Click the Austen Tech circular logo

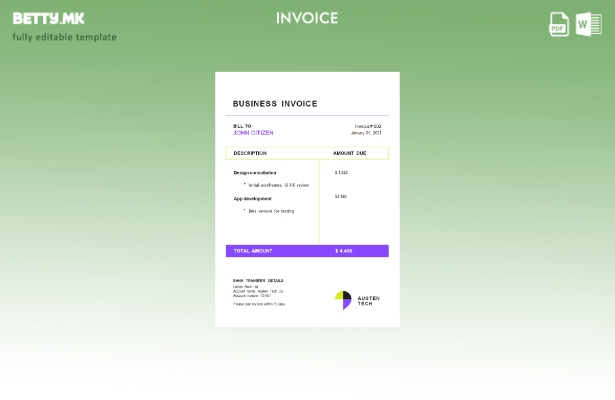(343, 300)
